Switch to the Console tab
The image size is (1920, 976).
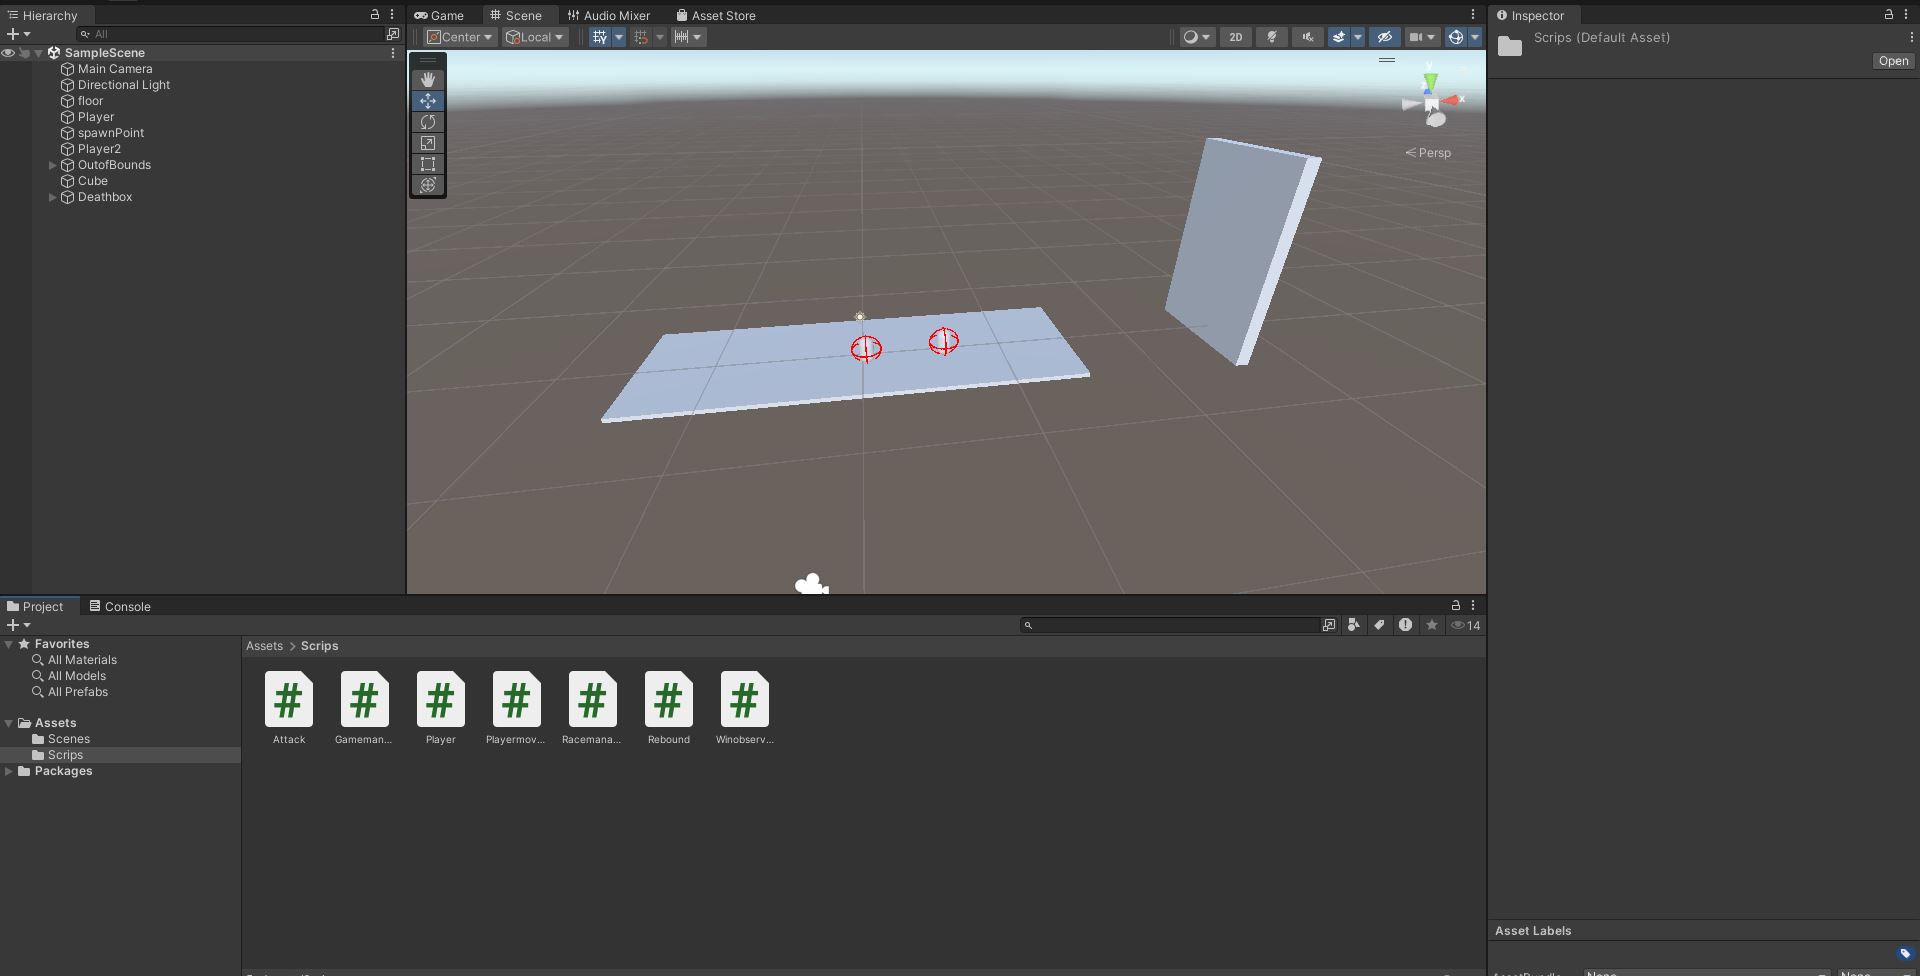click(x=120, y=606)
